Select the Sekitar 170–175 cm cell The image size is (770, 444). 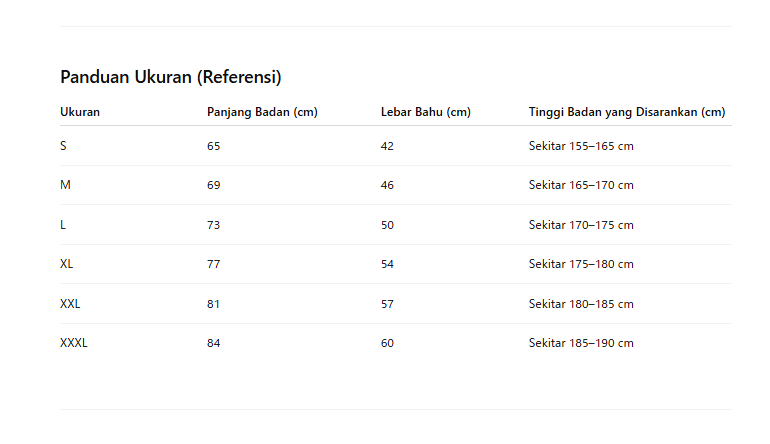tap(581, 225)
